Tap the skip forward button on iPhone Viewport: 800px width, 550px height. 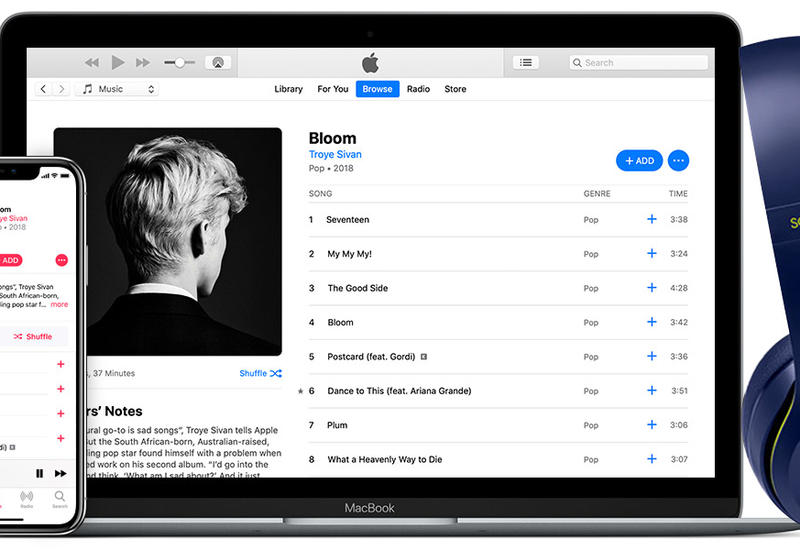[x=61, y=473]
